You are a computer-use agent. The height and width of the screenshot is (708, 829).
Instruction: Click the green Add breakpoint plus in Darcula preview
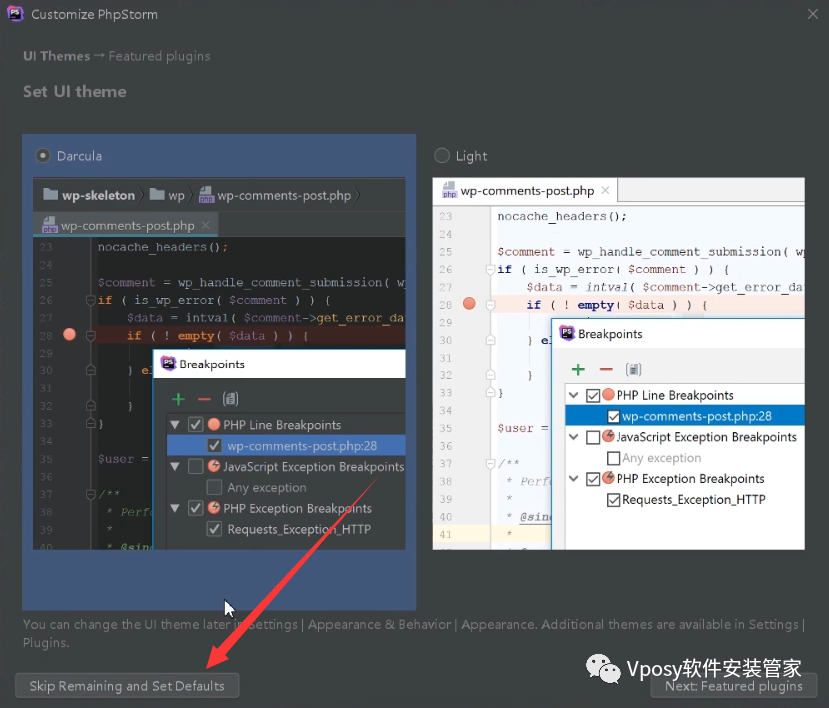(x=178, y=399)
